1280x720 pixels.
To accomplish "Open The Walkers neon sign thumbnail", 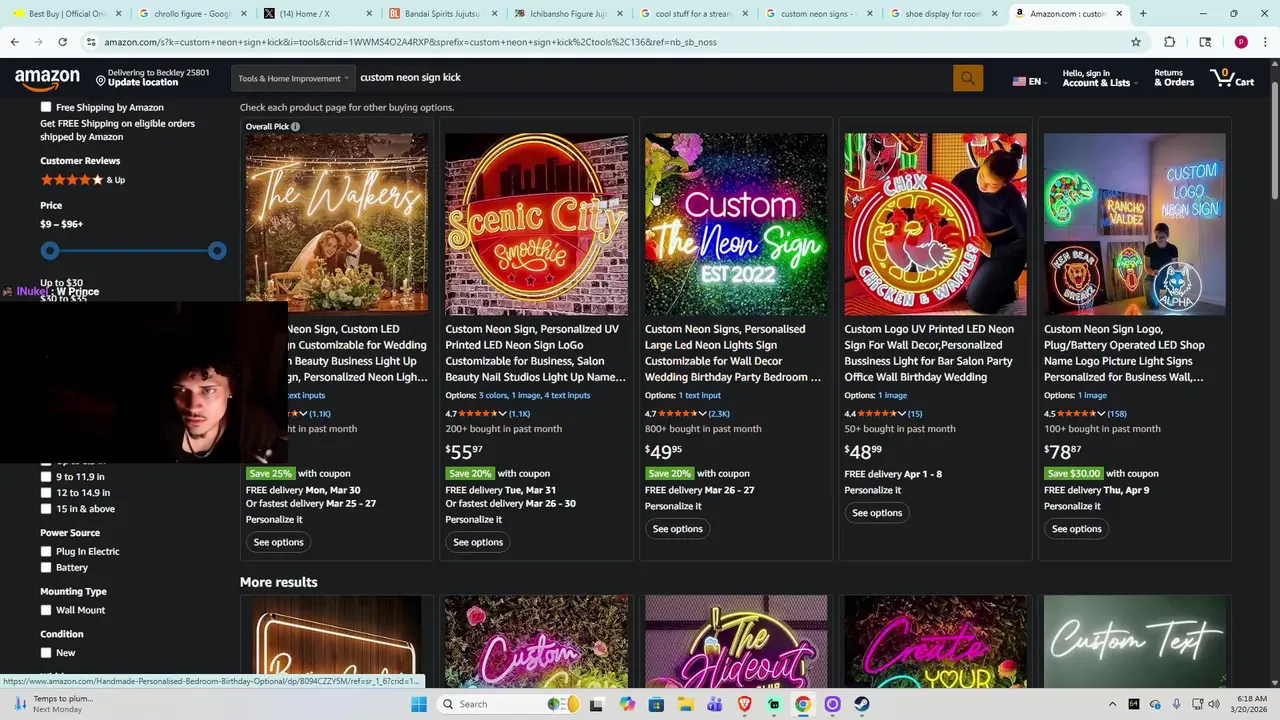I will [337, 224].
